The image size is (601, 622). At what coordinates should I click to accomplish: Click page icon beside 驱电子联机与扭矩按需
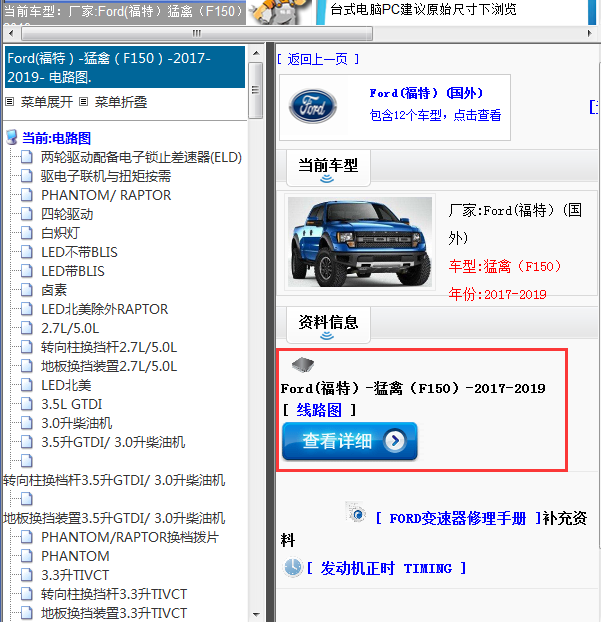tap(27, 176)
